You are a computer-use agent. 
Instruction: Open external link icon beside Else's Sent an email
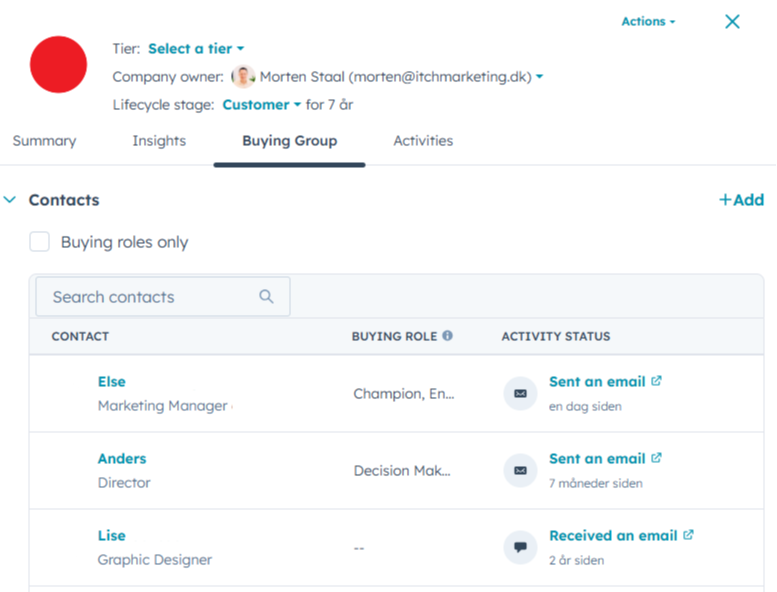click(656, 381)
